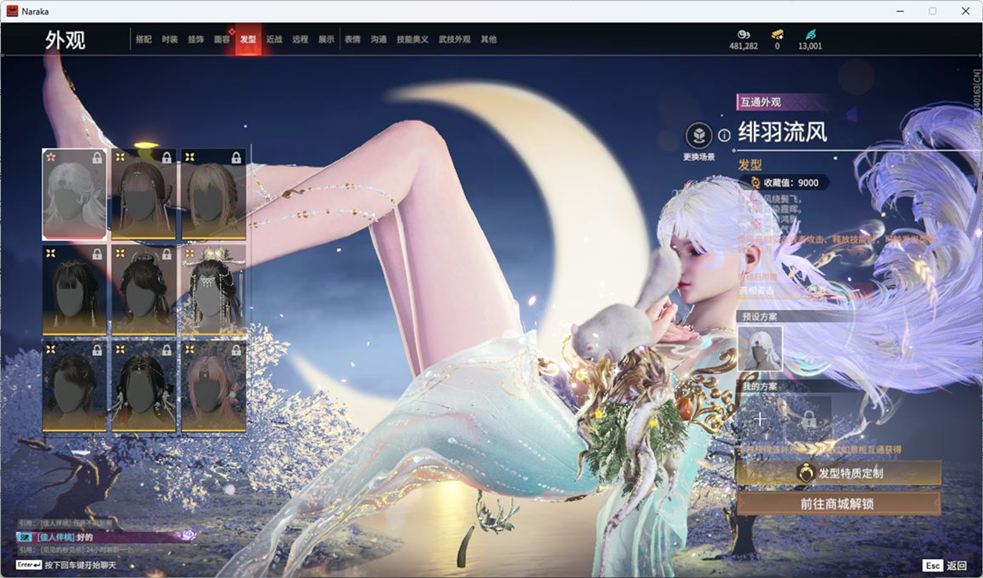
Task: Switch to the 时装 tab
Action: pyautogui.click(x=170, y=39)
